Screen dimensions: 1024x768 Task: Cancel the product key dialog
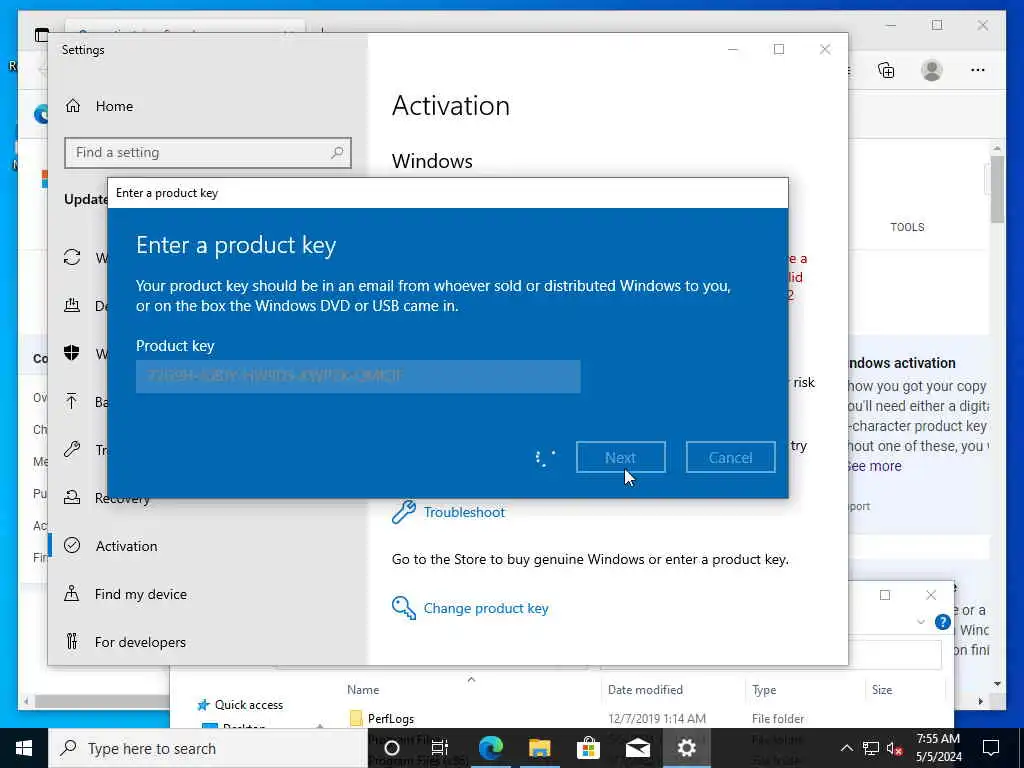coord(730,457)
